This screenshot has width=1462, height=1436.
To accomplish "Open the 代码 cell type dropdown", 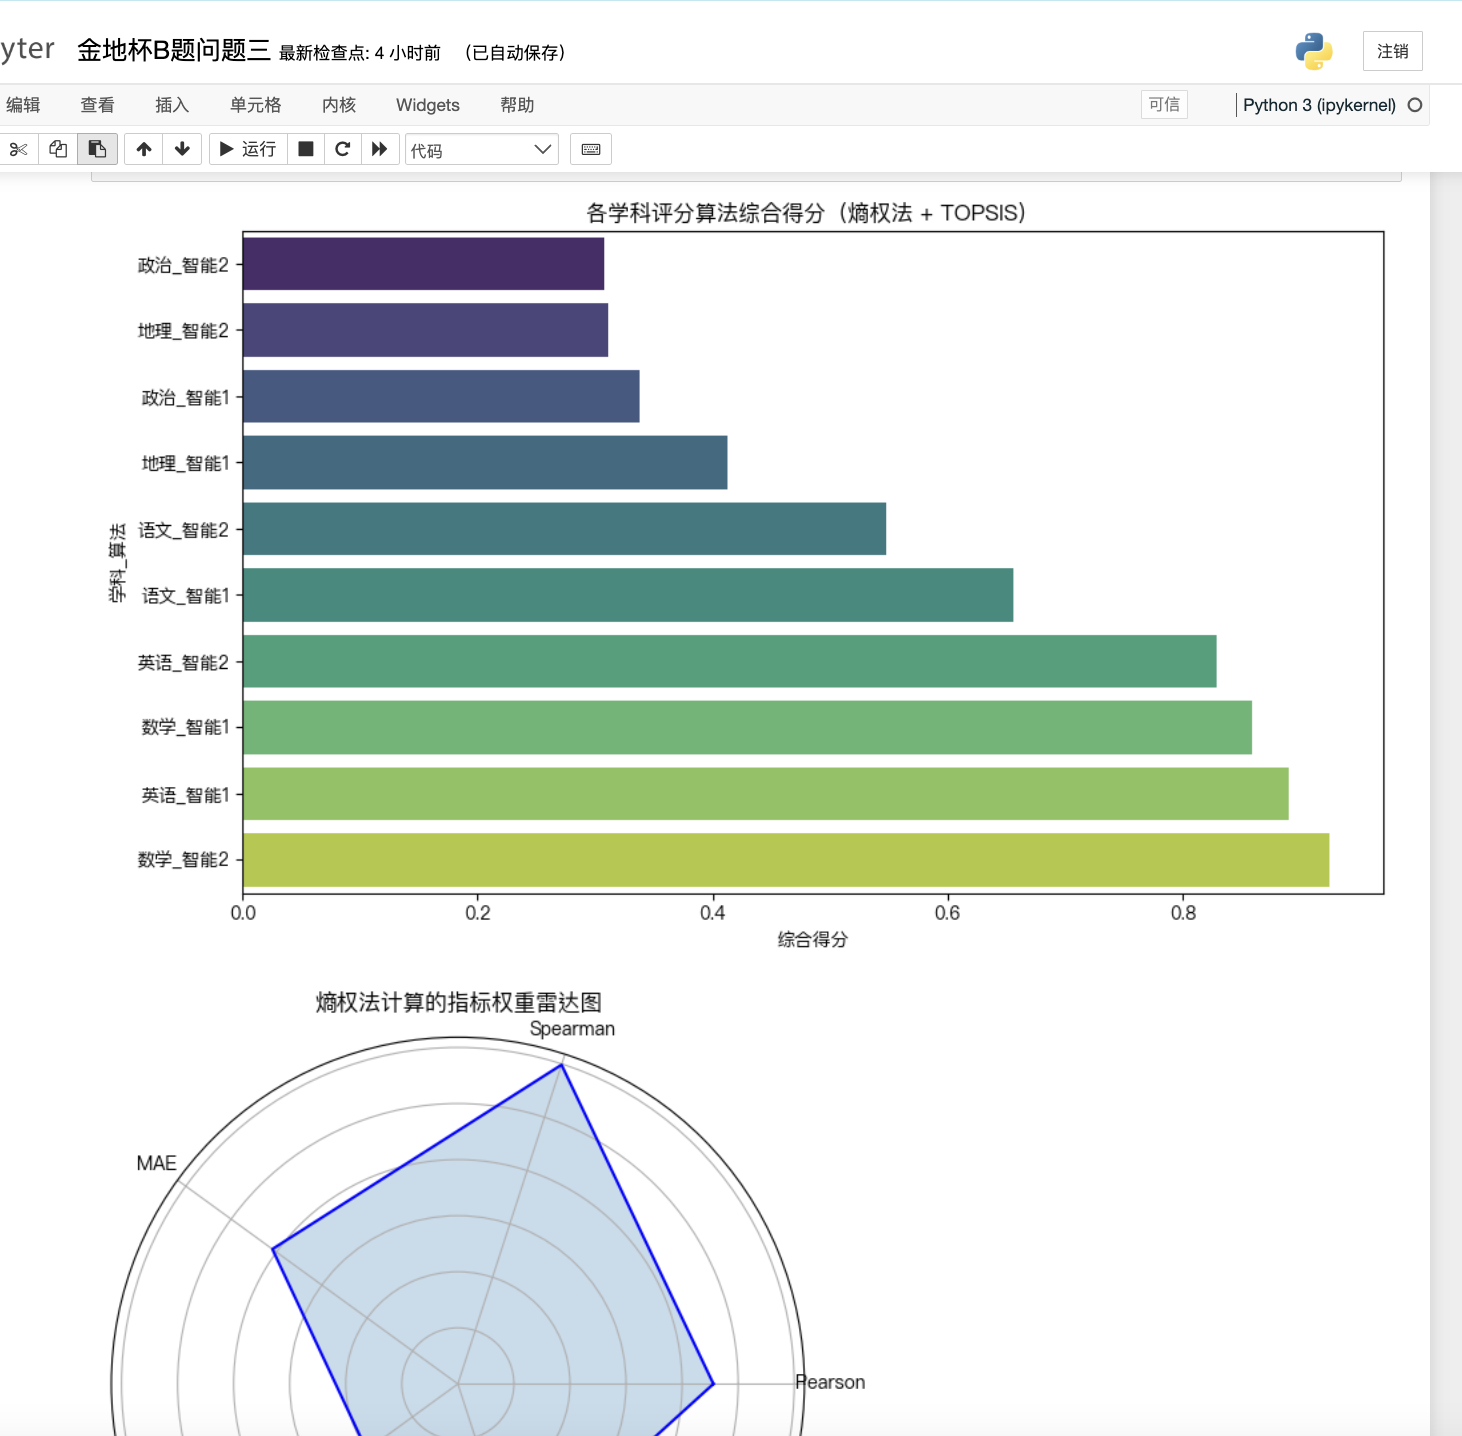I will (481, 149).
